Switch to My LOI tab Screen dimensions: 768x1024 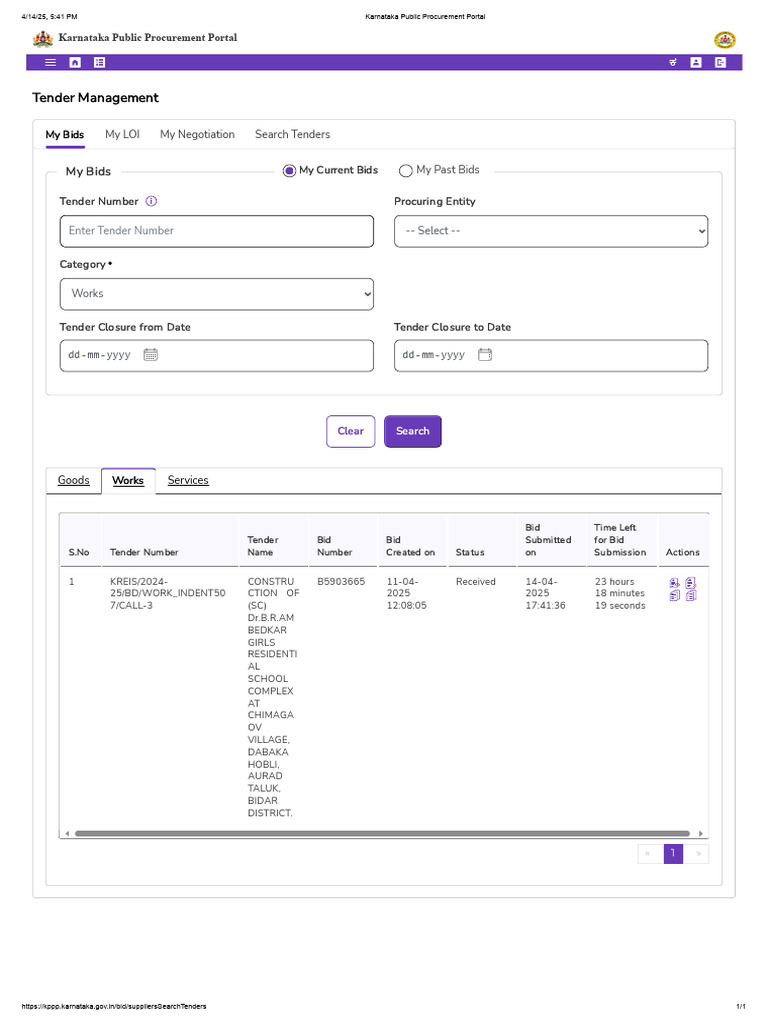tap(122, 135)
